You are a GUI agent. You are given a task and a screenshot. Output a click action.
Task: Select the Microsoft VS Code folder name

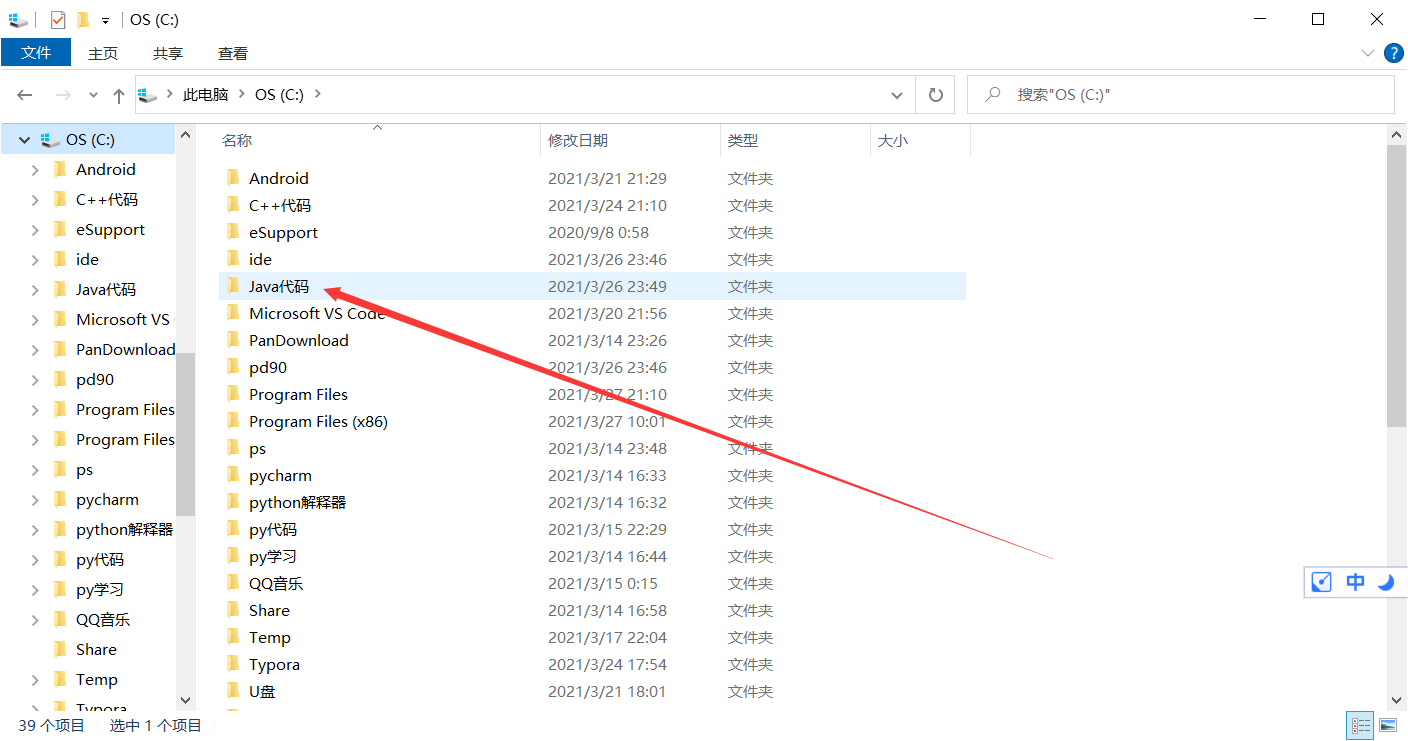tap(317, 313)
